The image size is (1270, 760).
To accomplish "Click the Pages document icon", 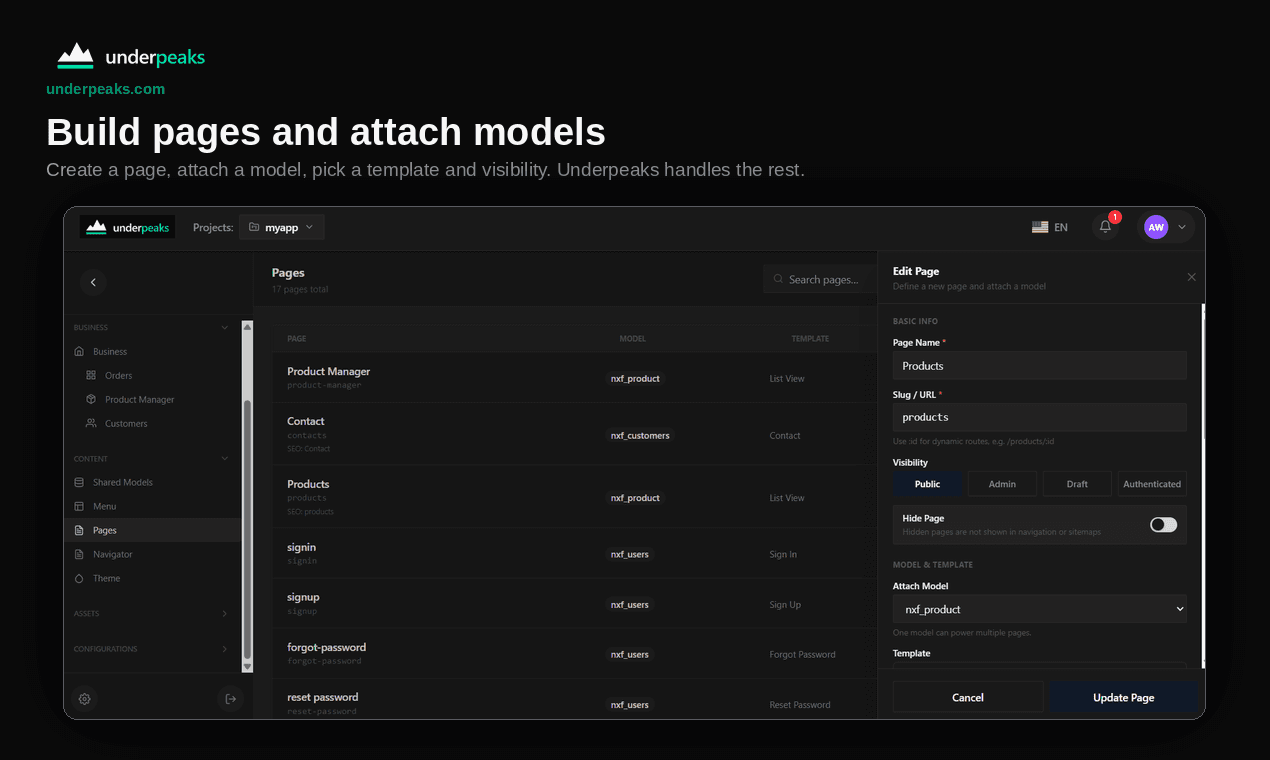I will click(79, 530).
